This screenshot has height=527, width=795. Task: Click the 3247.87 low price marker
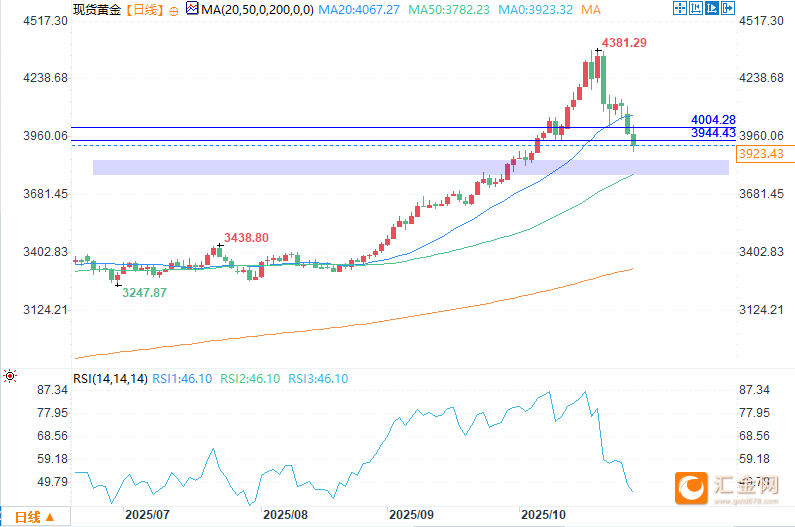tap(144, 293)
